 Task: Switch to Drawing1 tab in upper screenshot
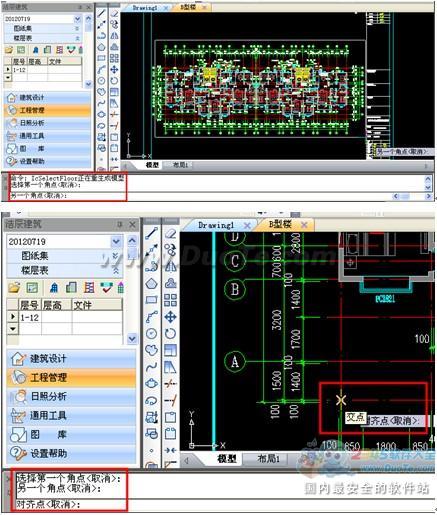coord(145,7)
